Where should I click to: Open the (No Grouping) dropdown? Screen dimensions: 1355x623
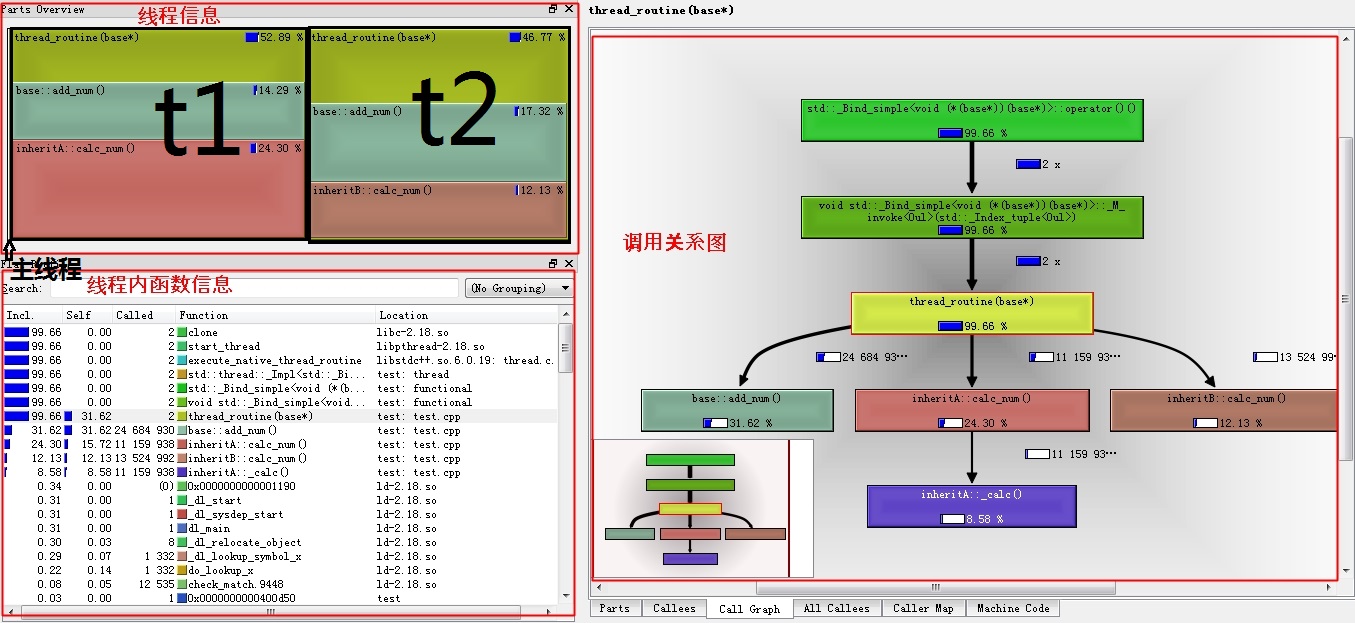[519, 288]
